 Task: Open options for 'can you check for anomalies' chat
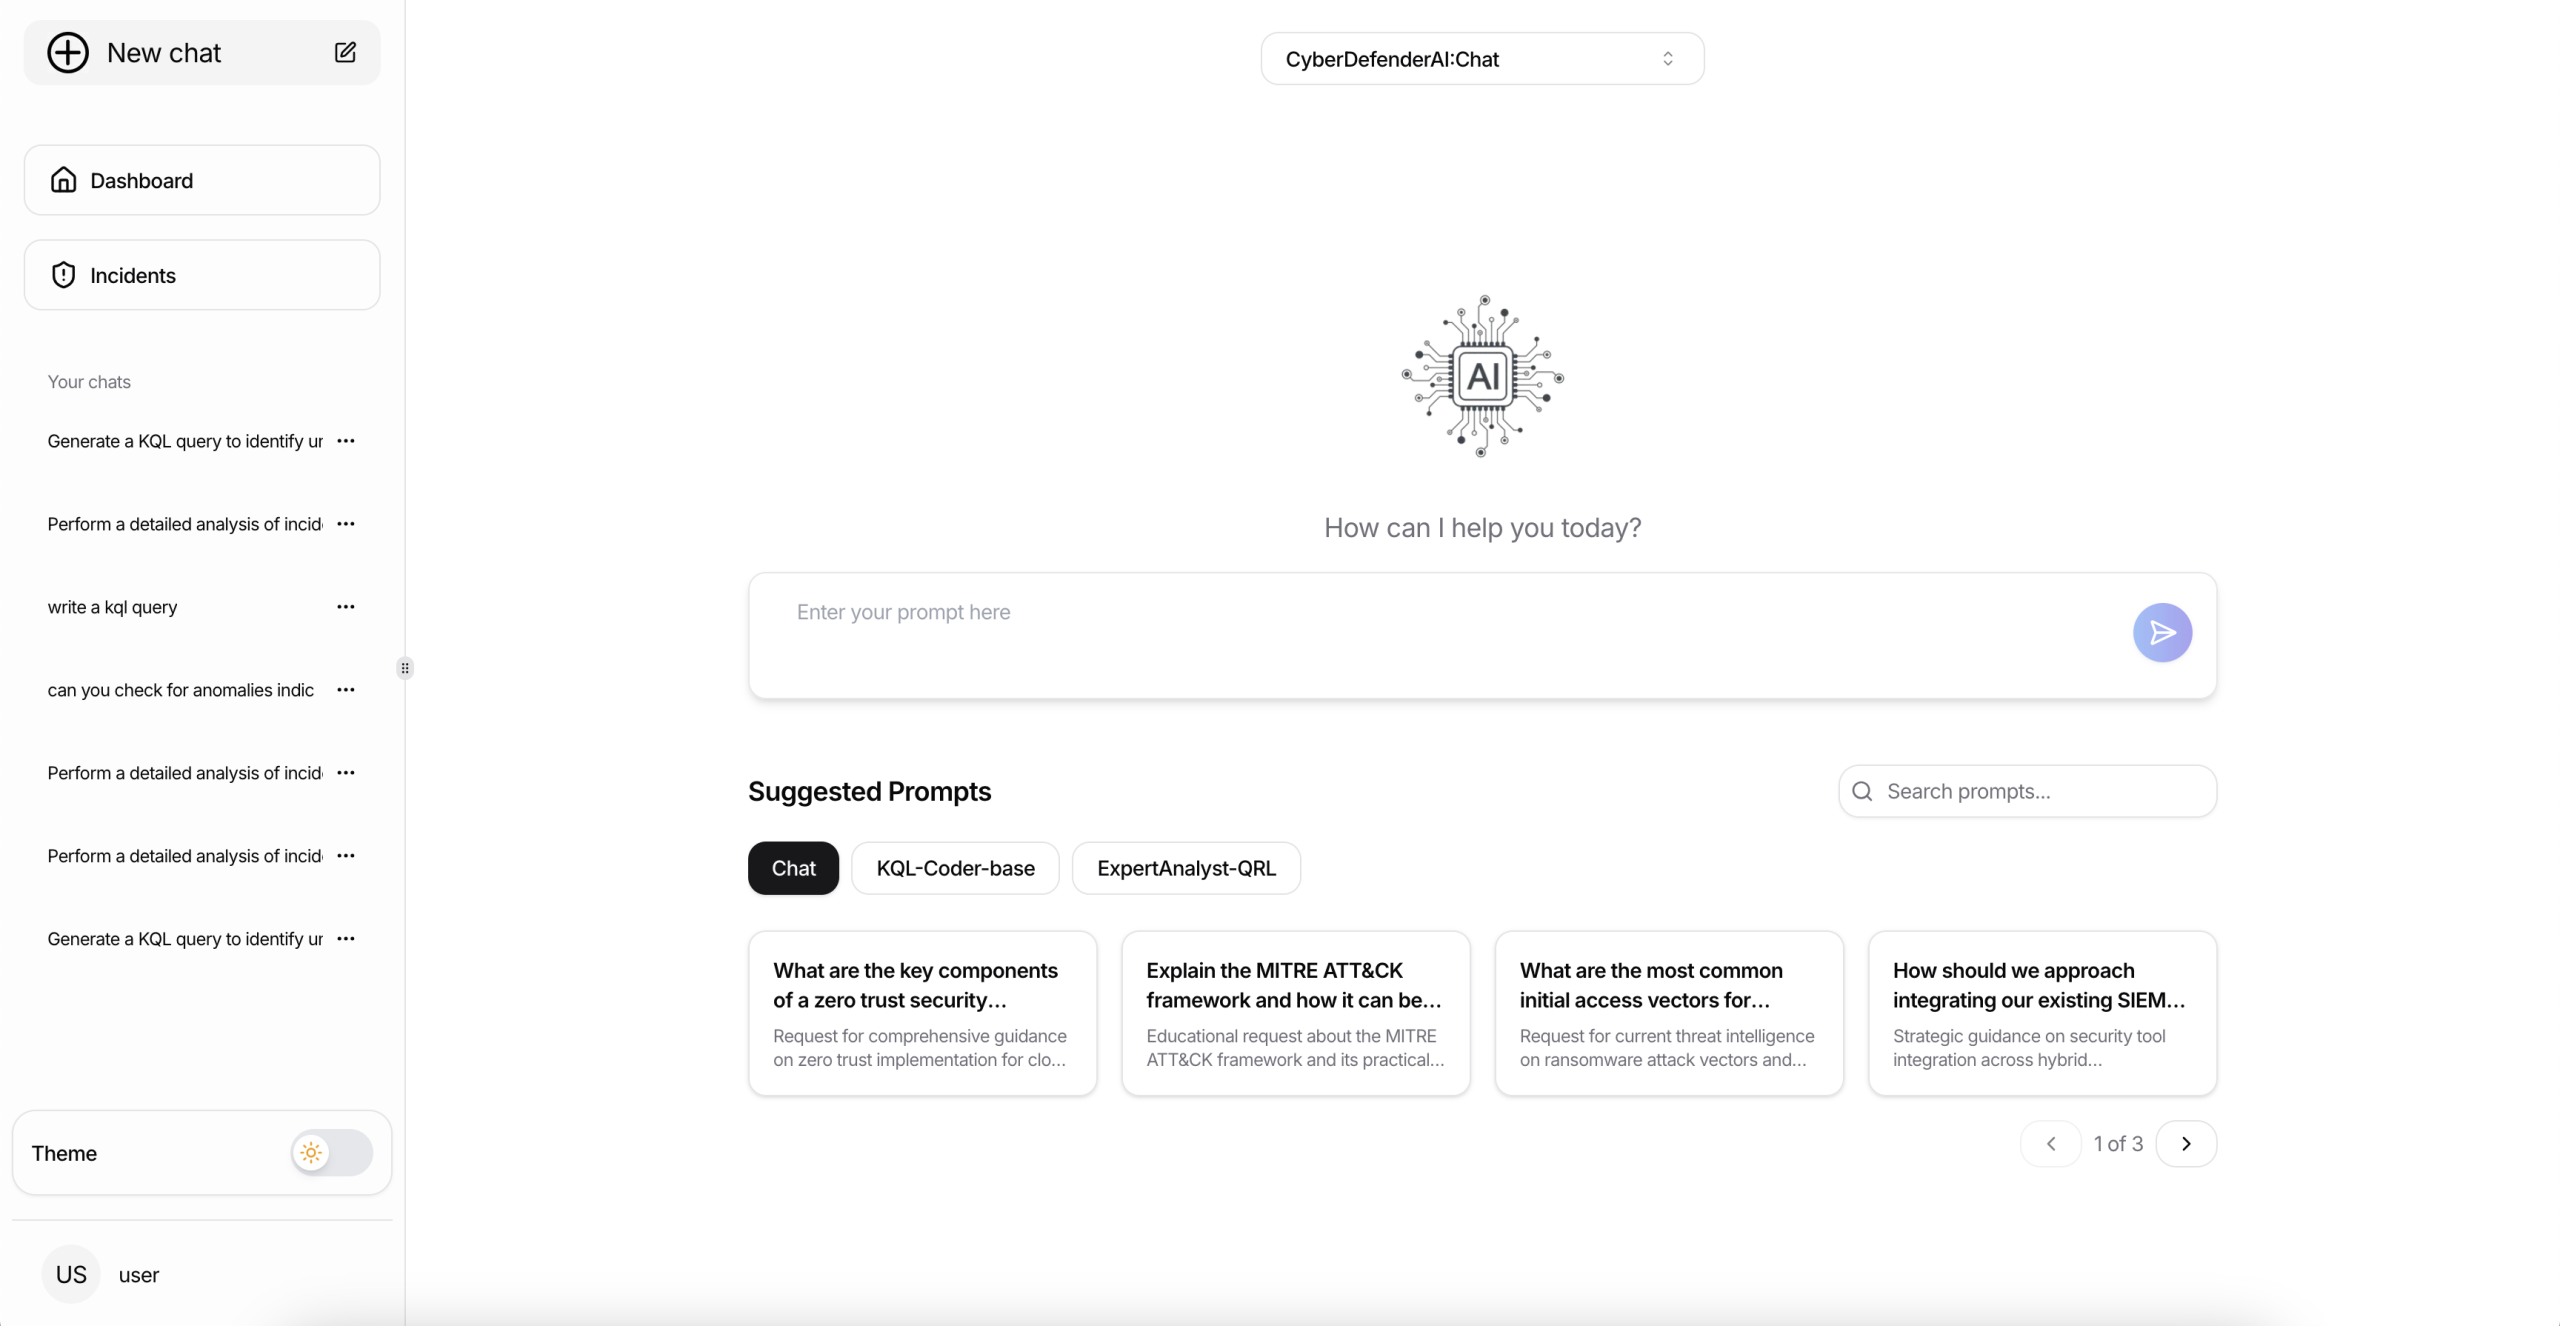(x=346, y=690)
